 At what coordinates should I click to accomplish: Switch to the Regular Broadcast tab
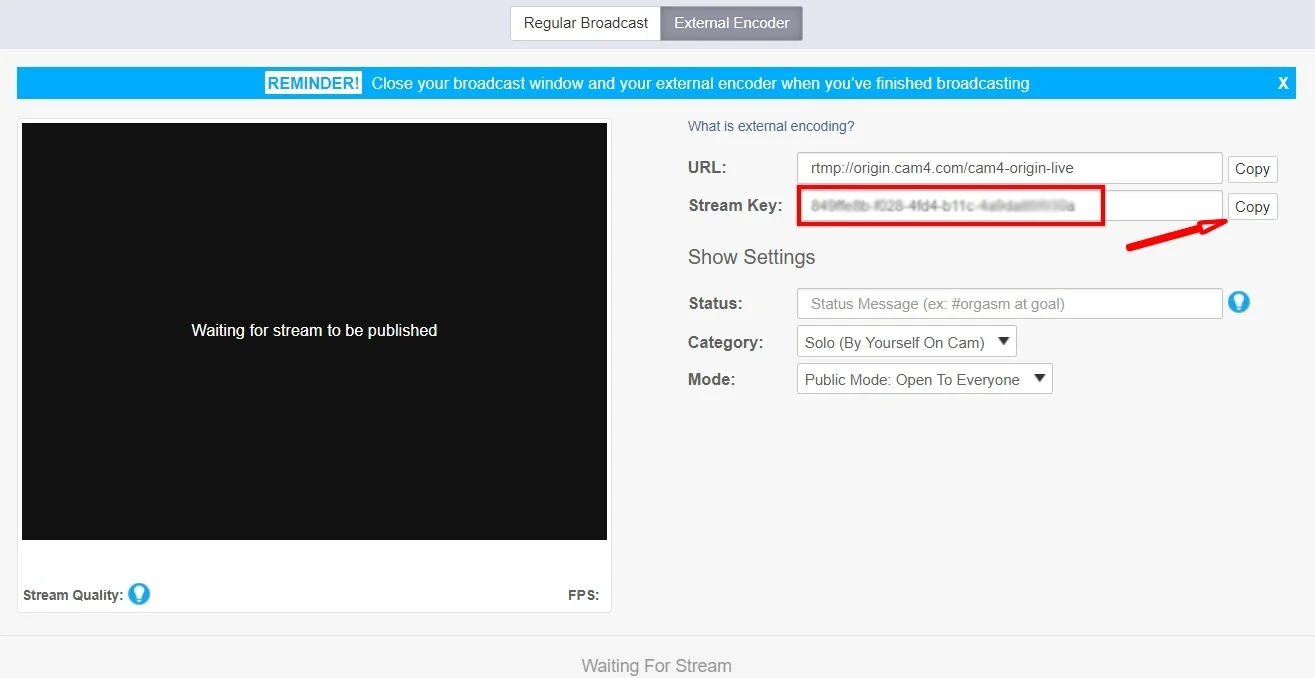(585, 23)
